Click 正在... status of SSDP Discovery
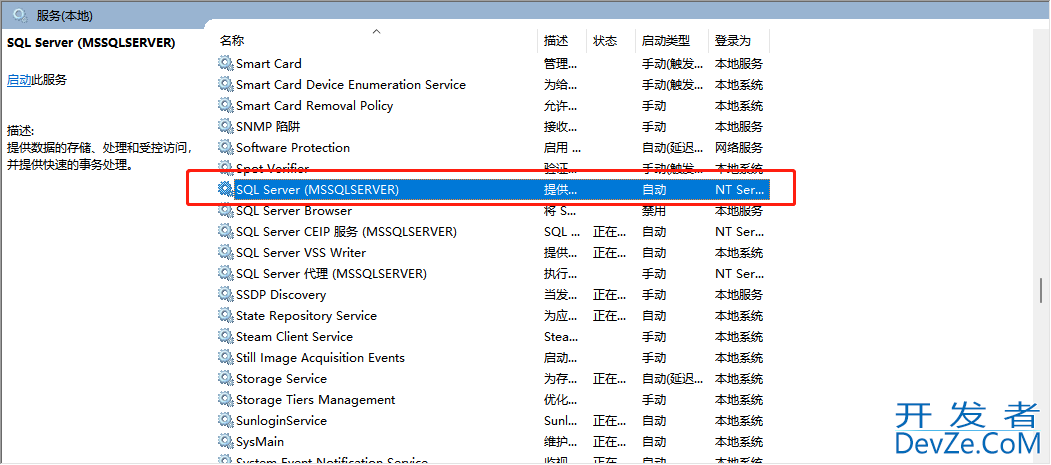Image resolution: width=1051 pixels, height=465 pixels. pyautogui.click(x=609, y=295)
